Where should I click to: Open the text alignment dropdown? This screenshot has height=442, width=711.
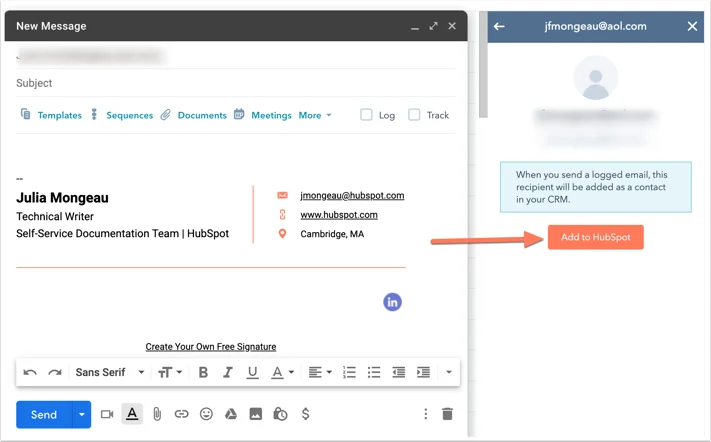tap(320, 372)
